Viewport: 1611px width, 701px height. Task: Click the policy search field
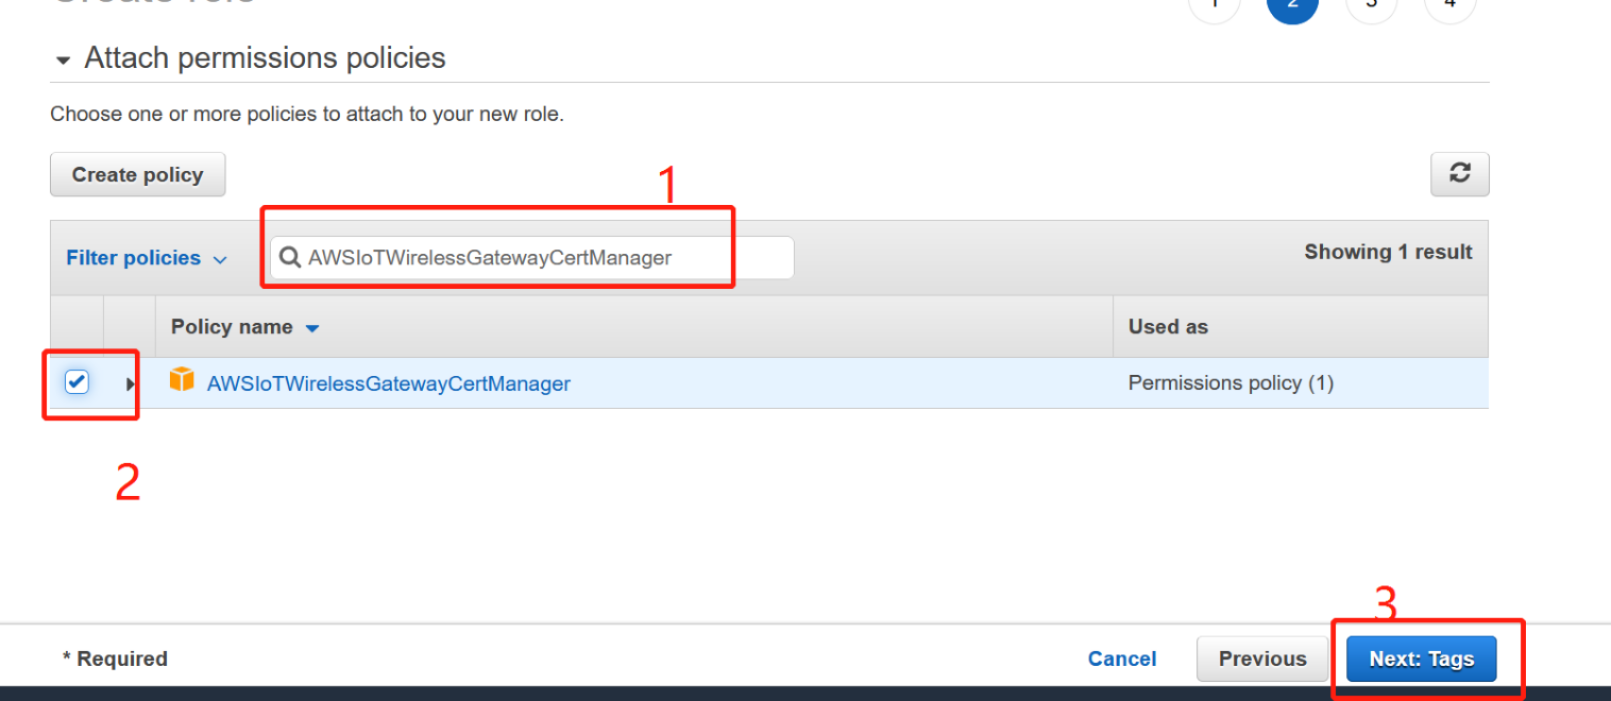click(x=532, y=258)
